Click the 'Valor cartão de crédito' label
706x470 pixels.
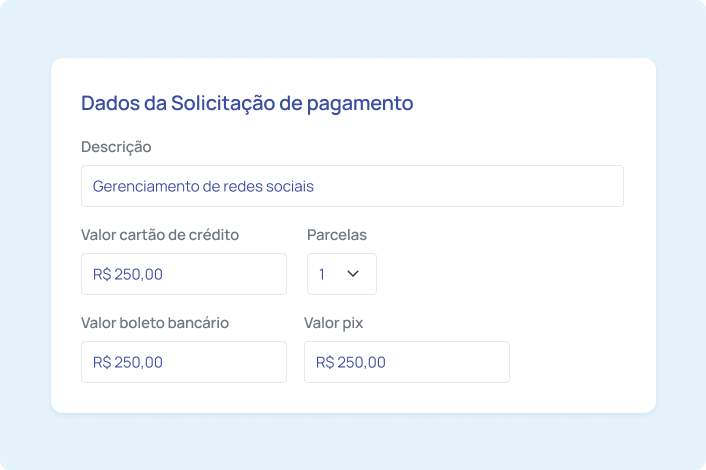160,235
